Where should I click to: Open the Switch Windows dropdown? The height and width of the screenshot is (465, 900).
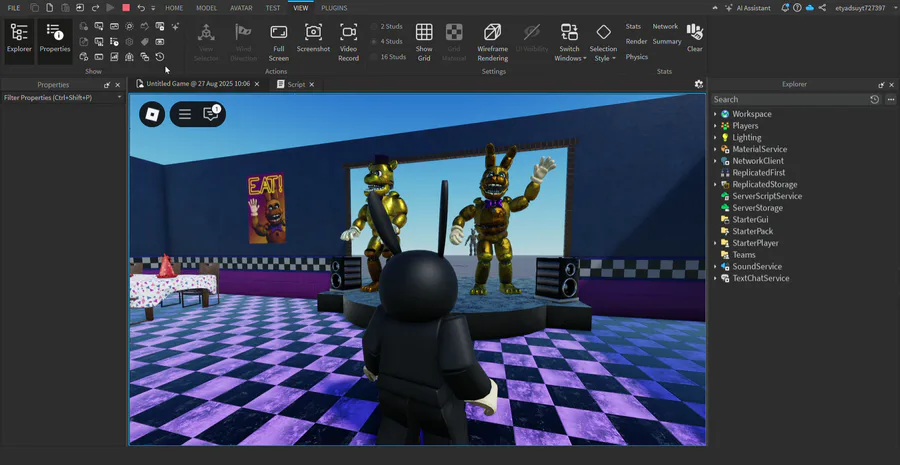pos(569,42)
